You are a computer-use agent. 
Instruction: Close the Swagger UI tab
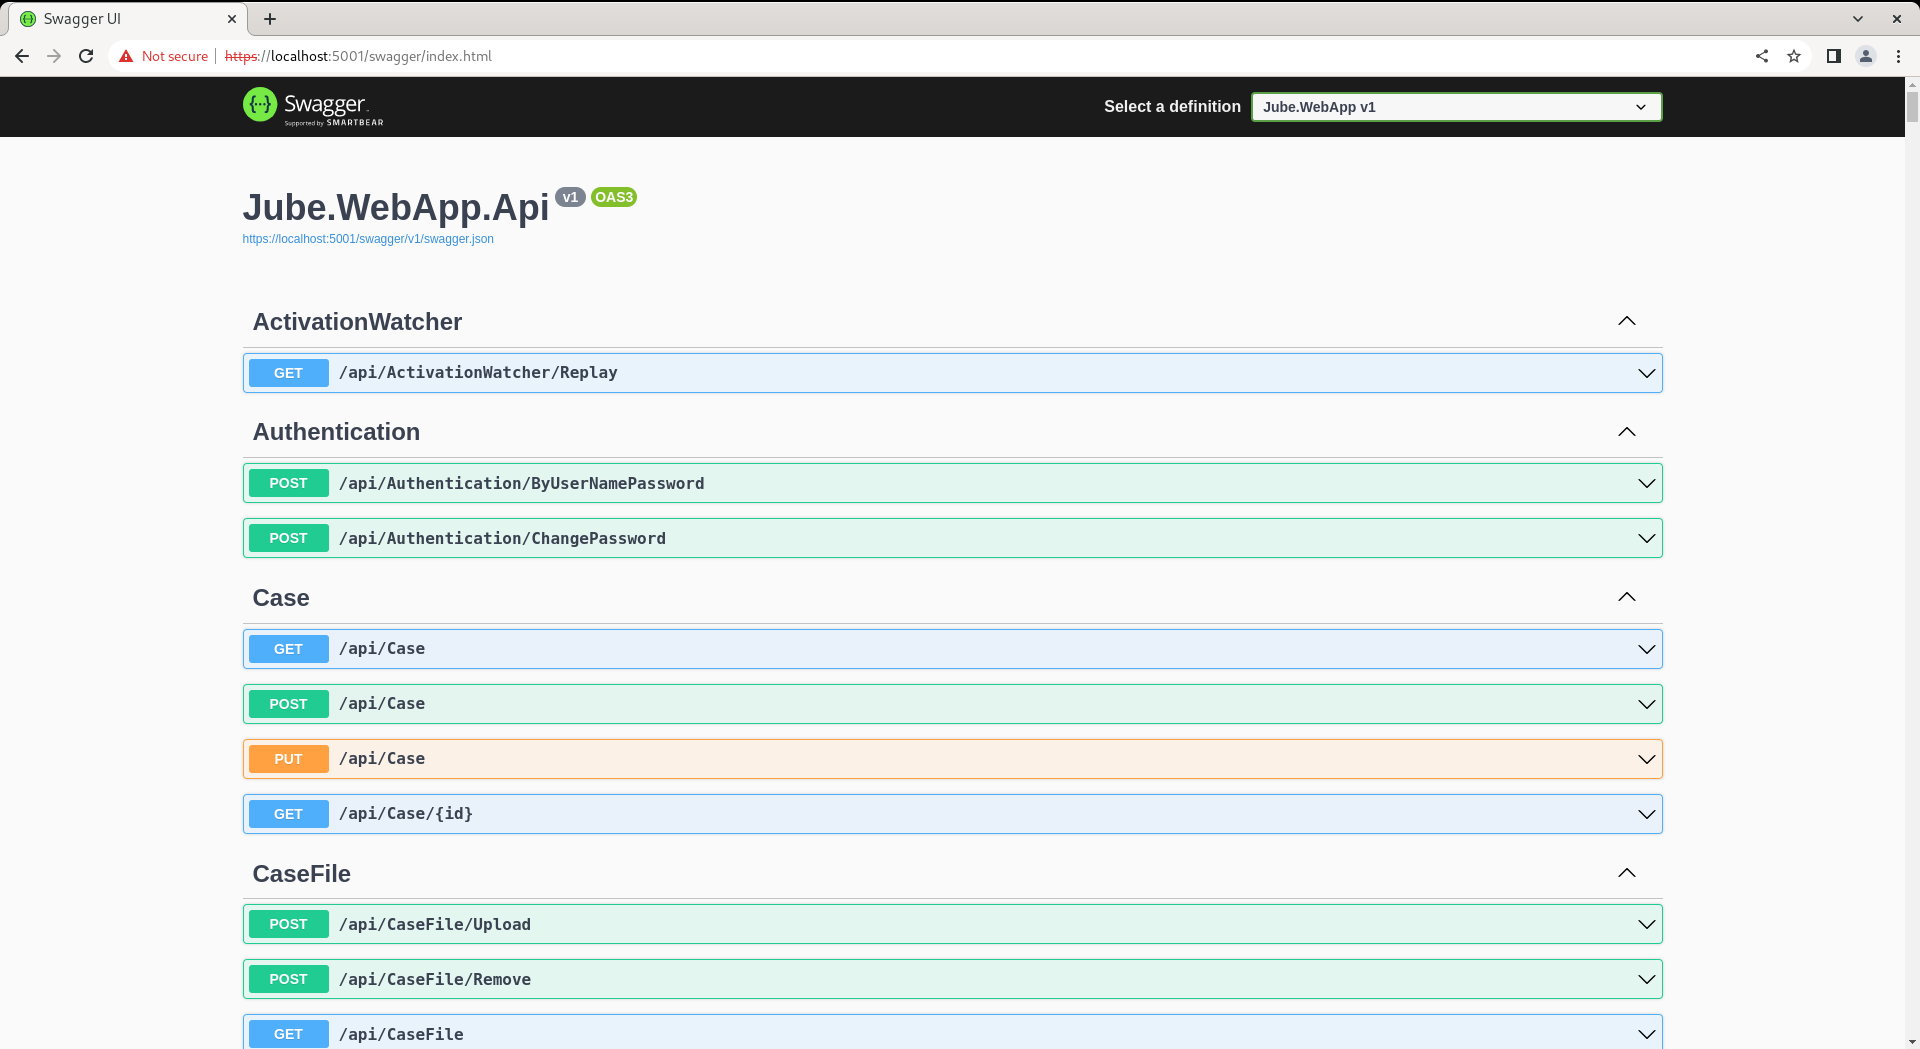click(232, 19)
